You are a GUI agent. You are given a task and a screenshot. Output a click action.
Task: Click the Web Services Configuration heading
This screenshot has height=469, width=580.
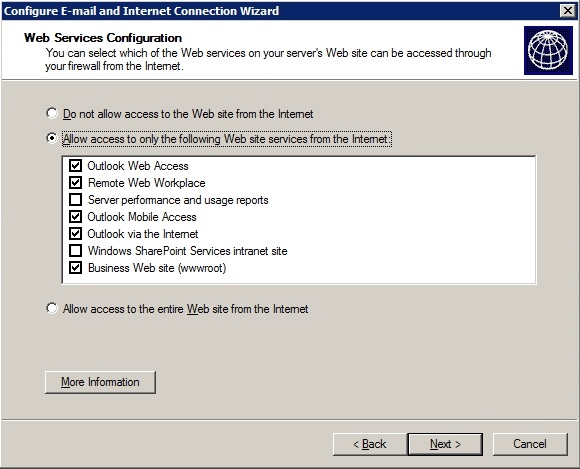(x=103, y=38)
